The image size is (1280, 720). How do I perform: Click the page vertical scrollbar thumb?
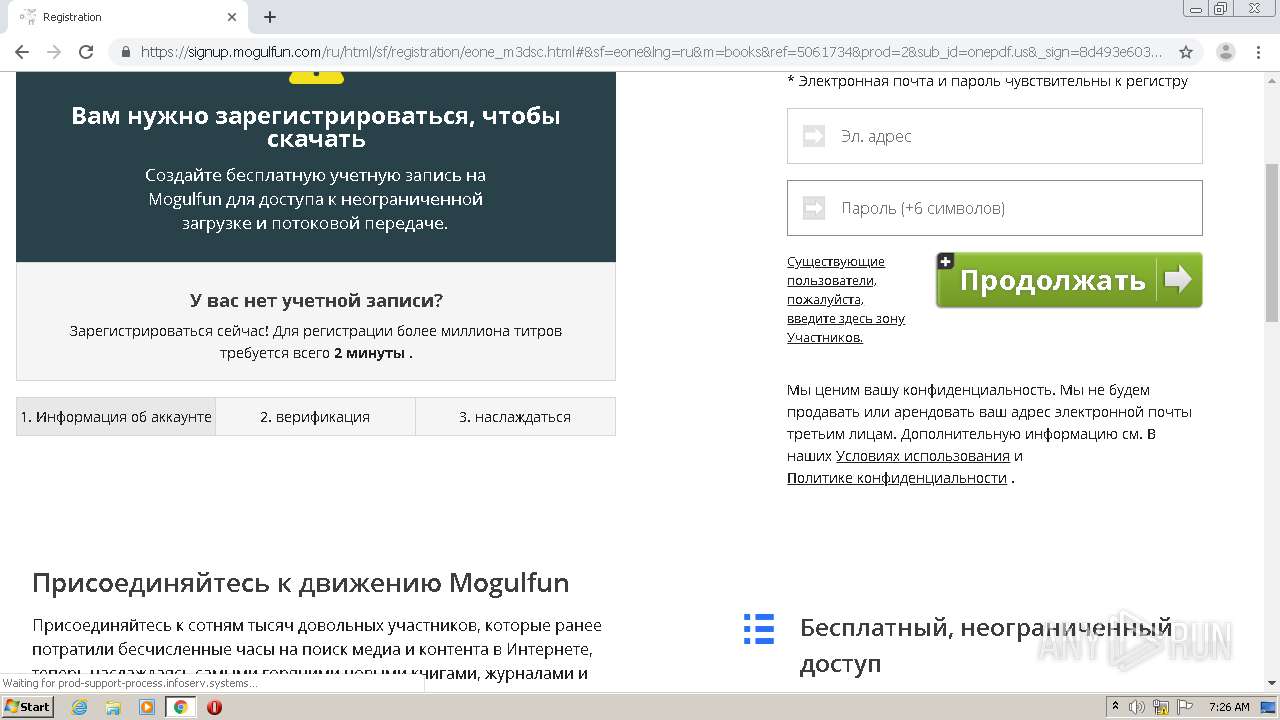click(x=1272, y=242)
